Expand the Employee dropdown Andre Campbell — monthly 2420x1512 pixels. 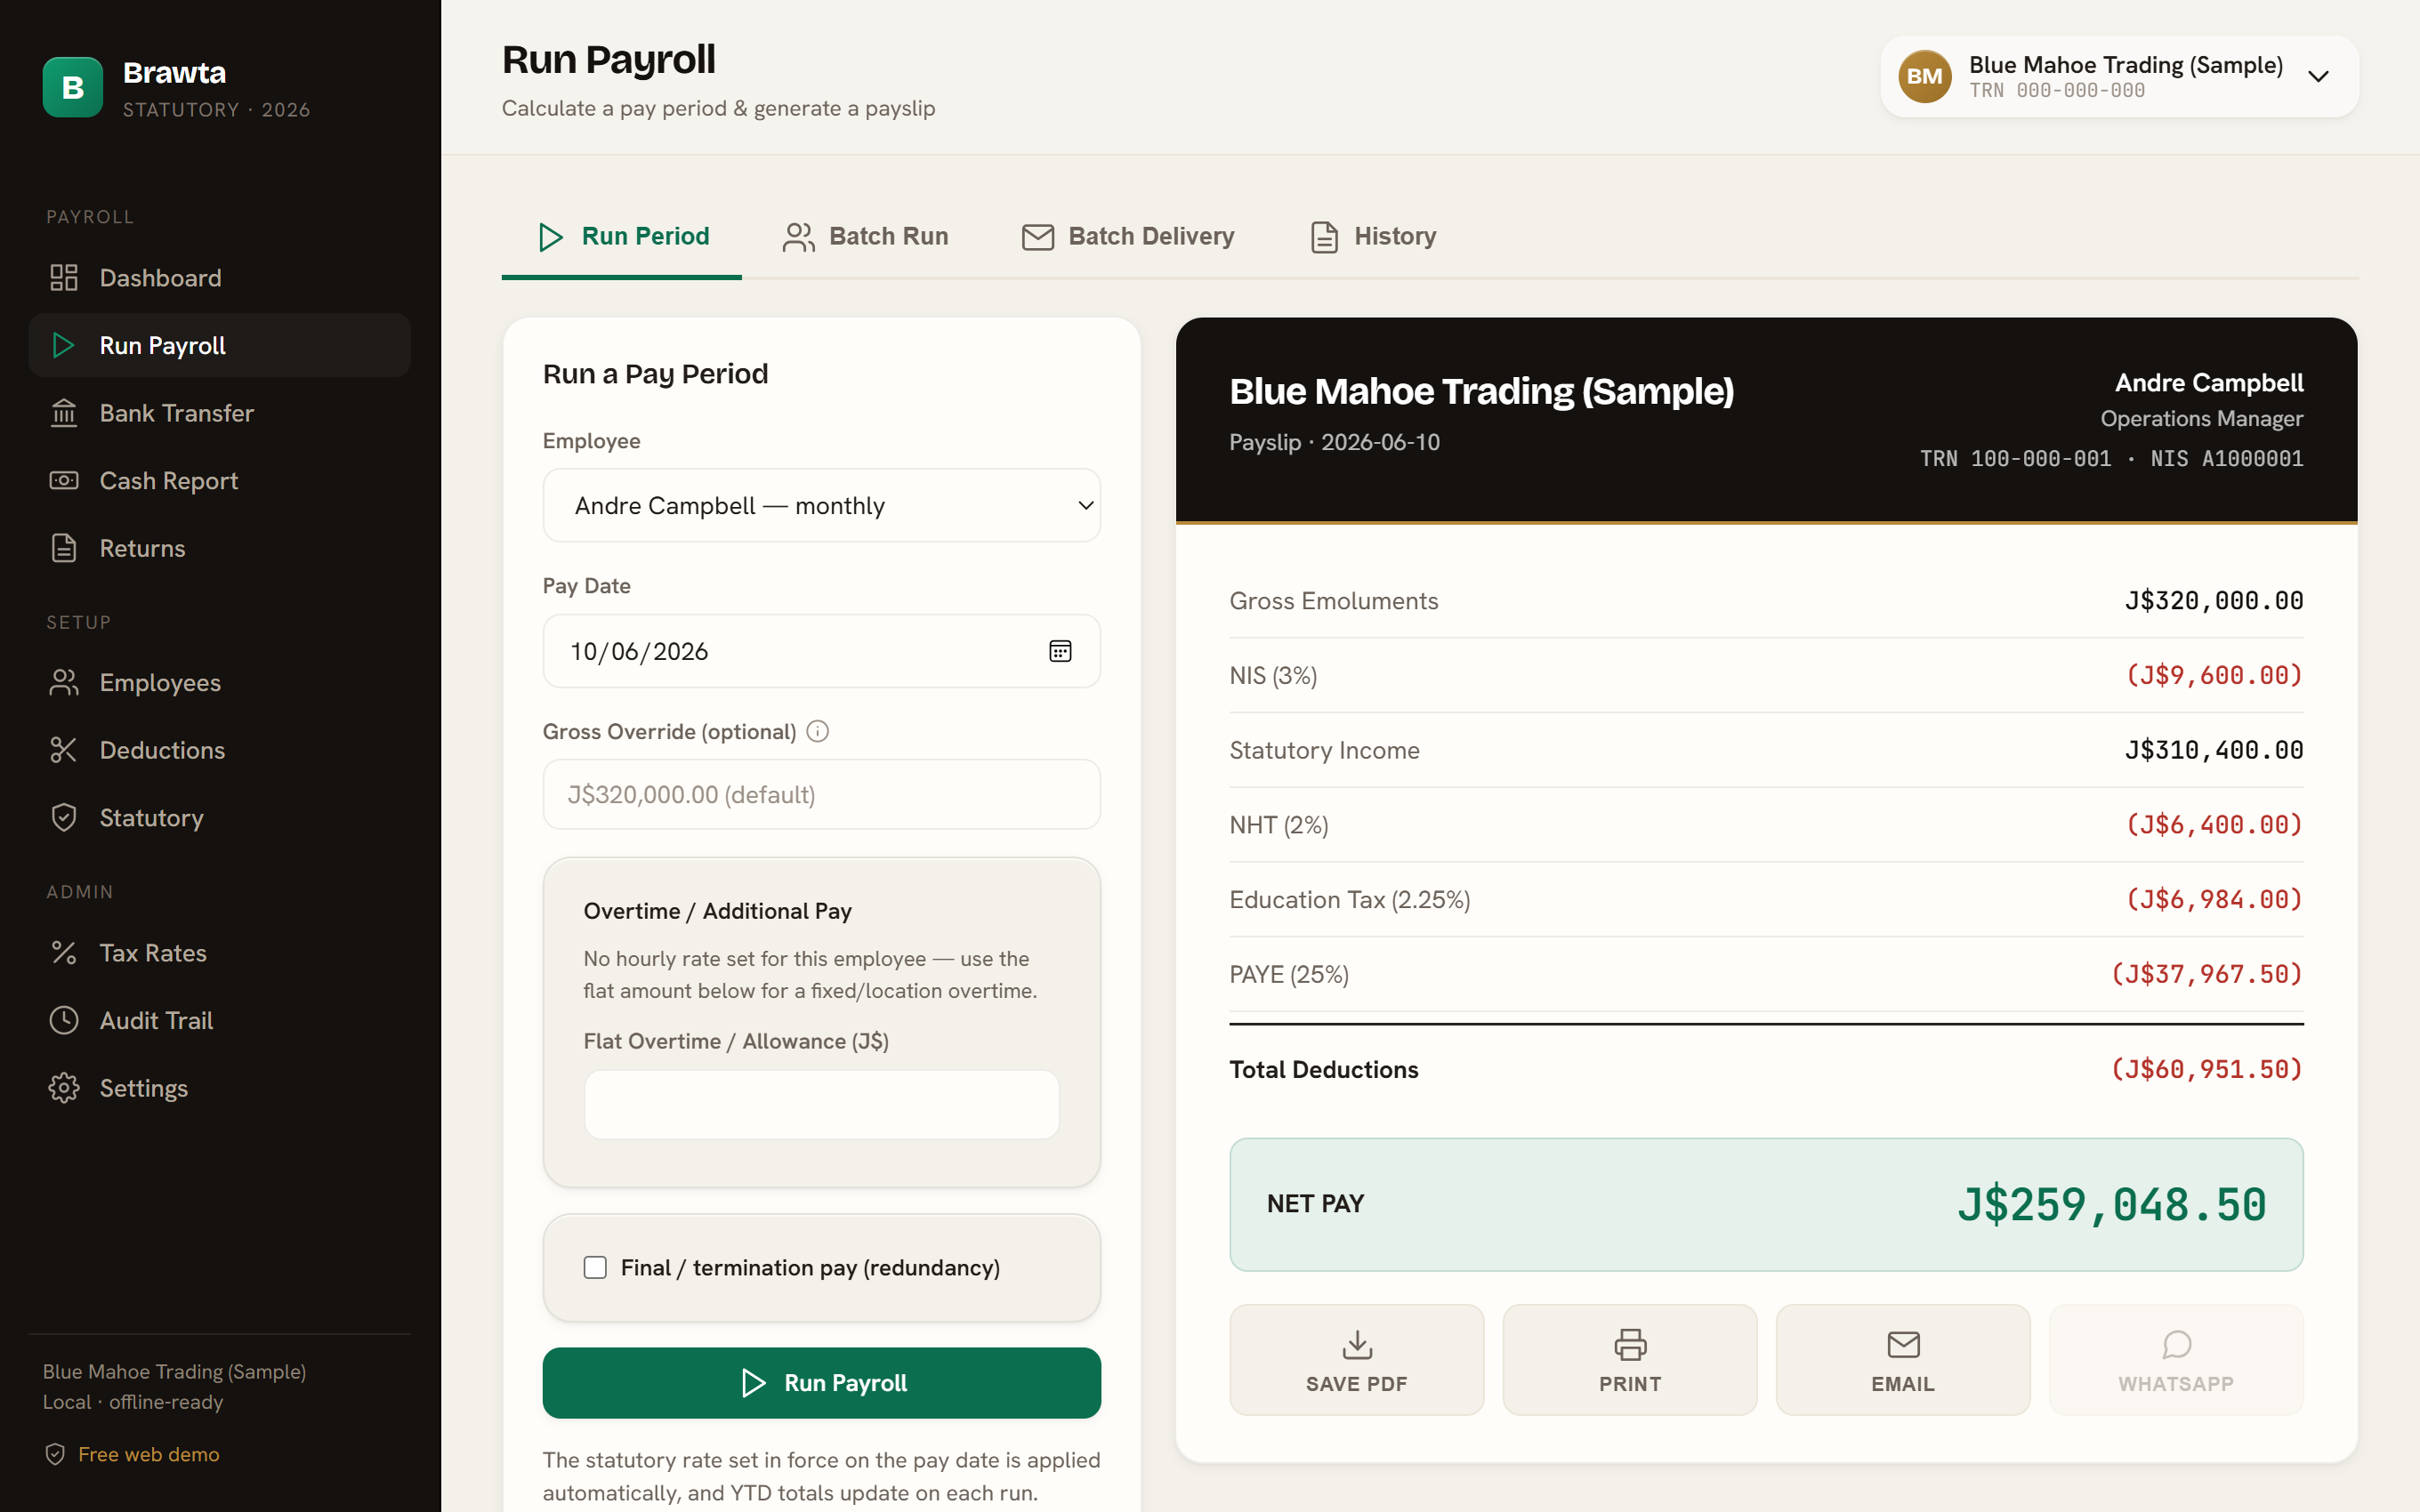point(821,505)
